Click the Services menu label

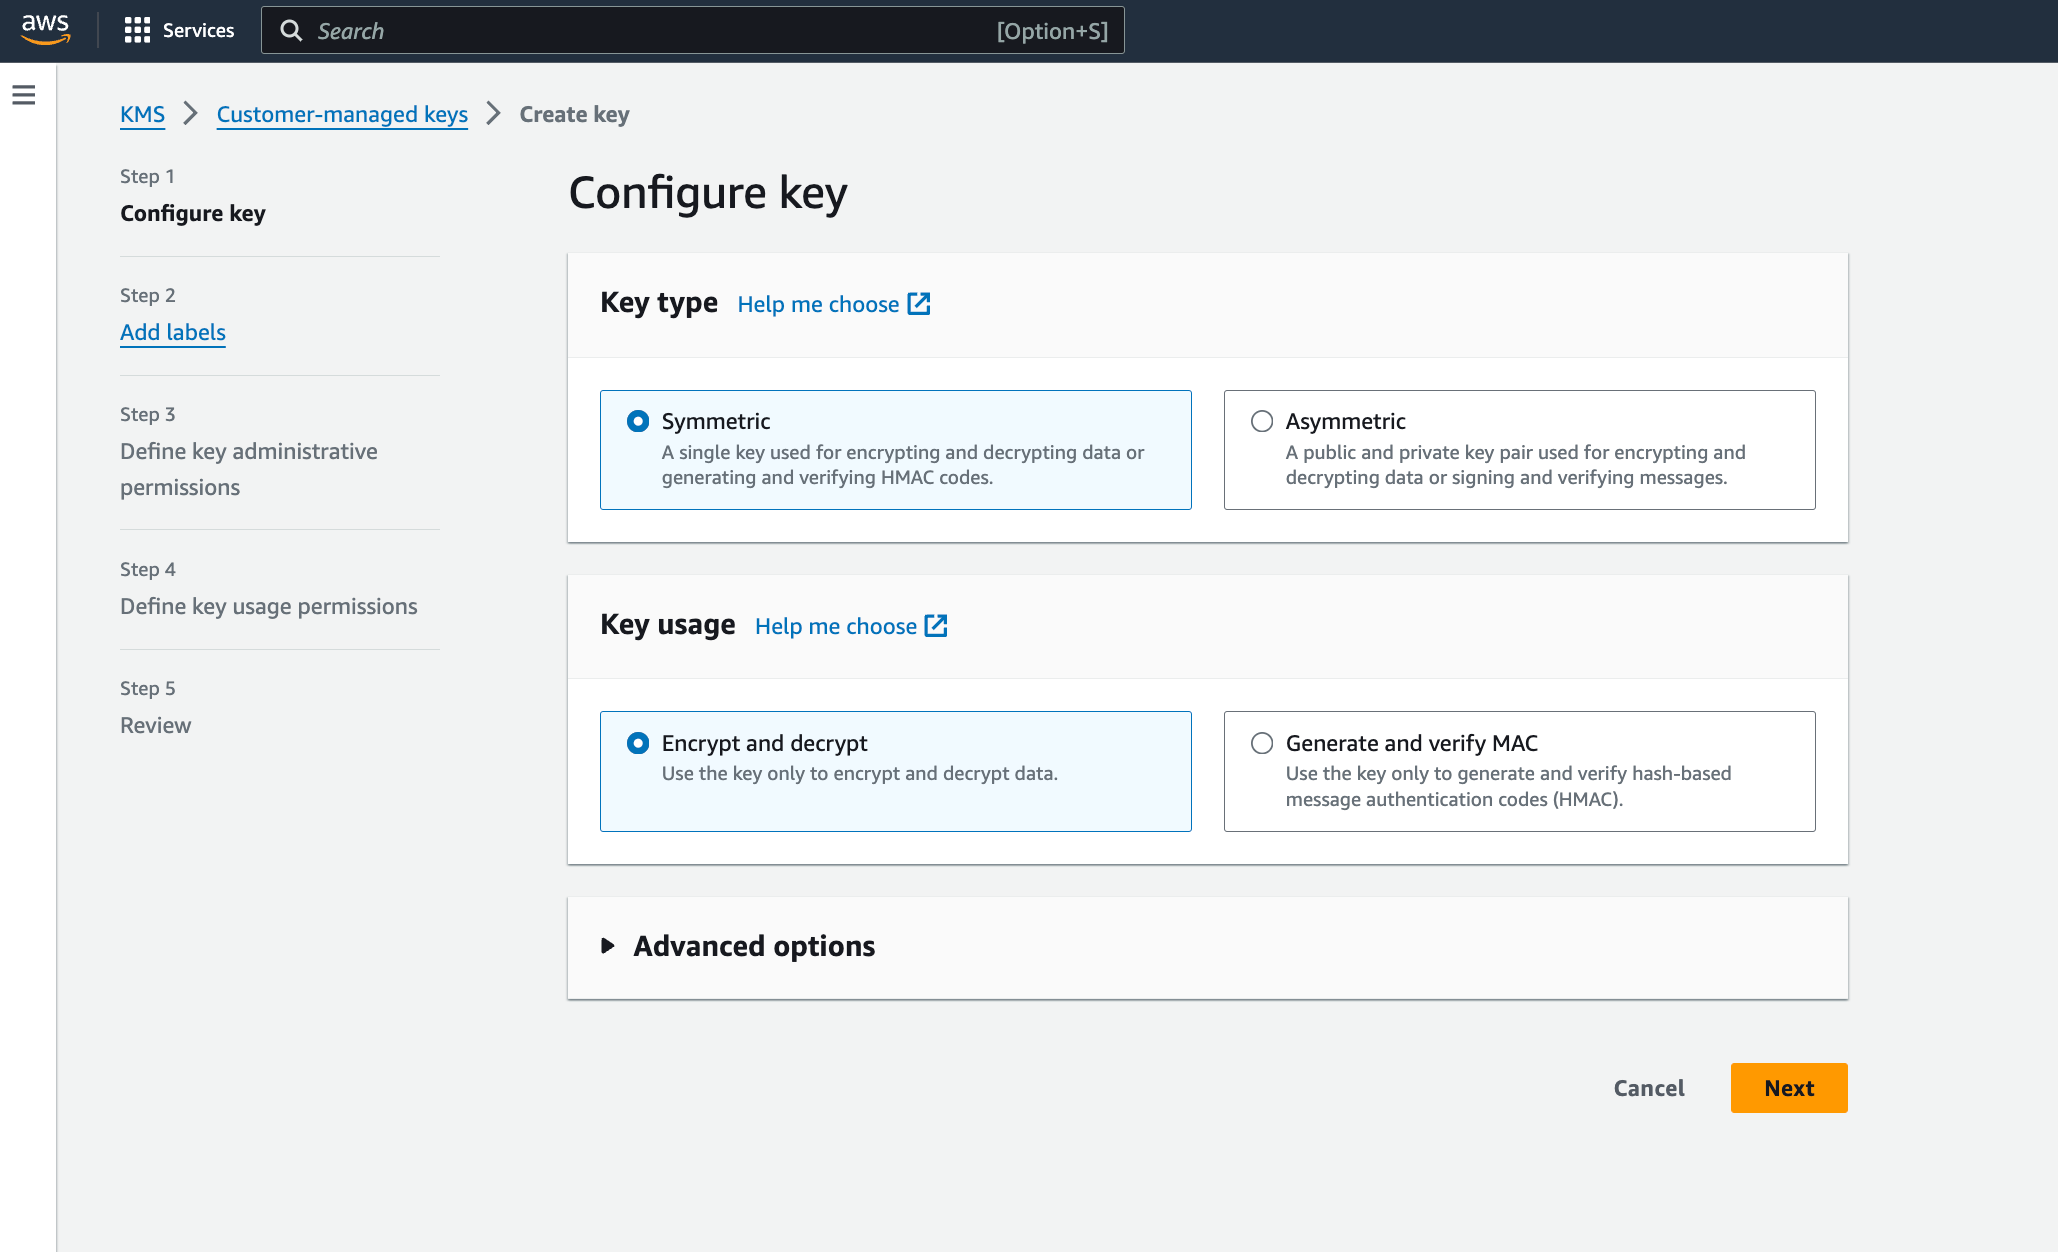tap(198, 30)
